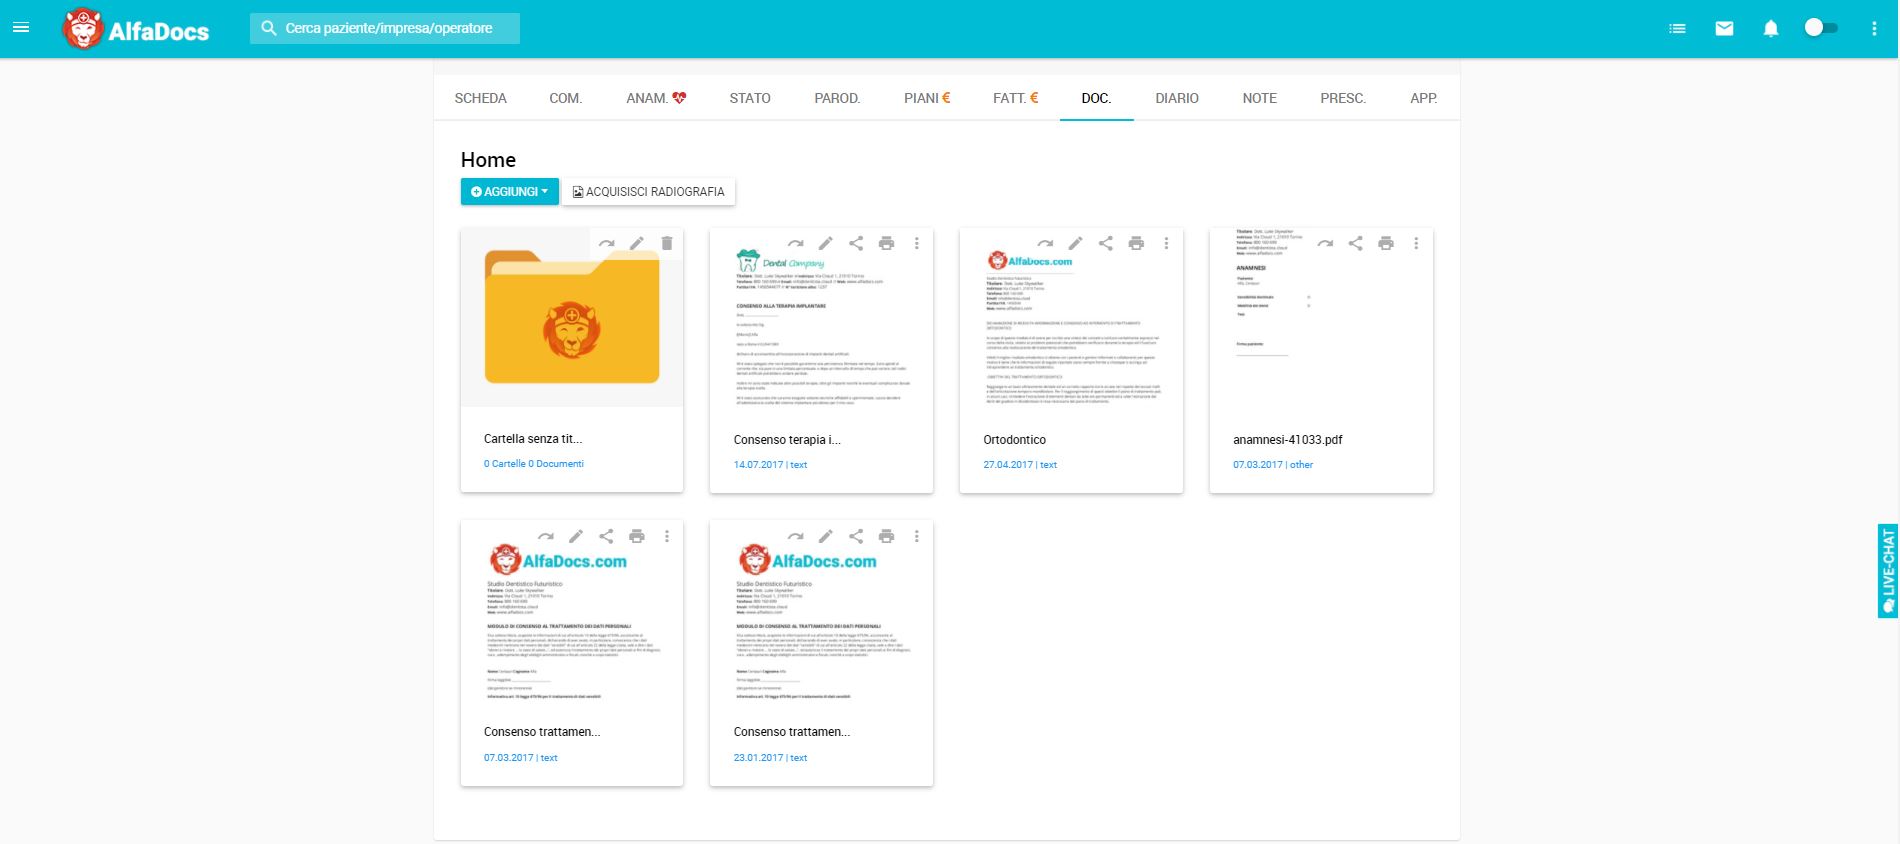
Task: Open the notifications bell
Action: (x=1770, y=29)
